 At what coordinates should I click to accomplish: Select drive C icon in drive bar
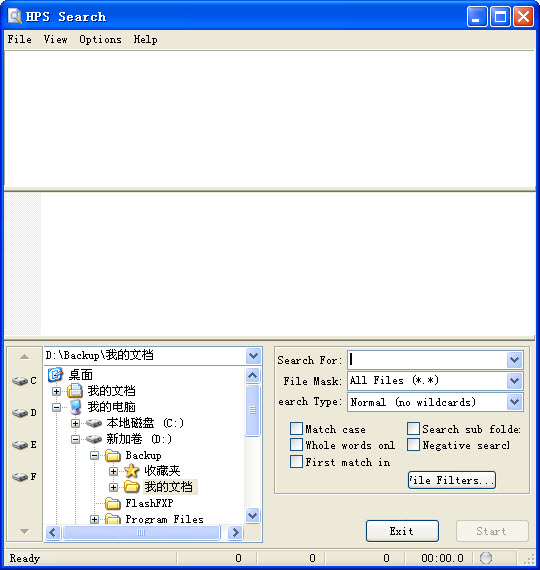point(20,381)
